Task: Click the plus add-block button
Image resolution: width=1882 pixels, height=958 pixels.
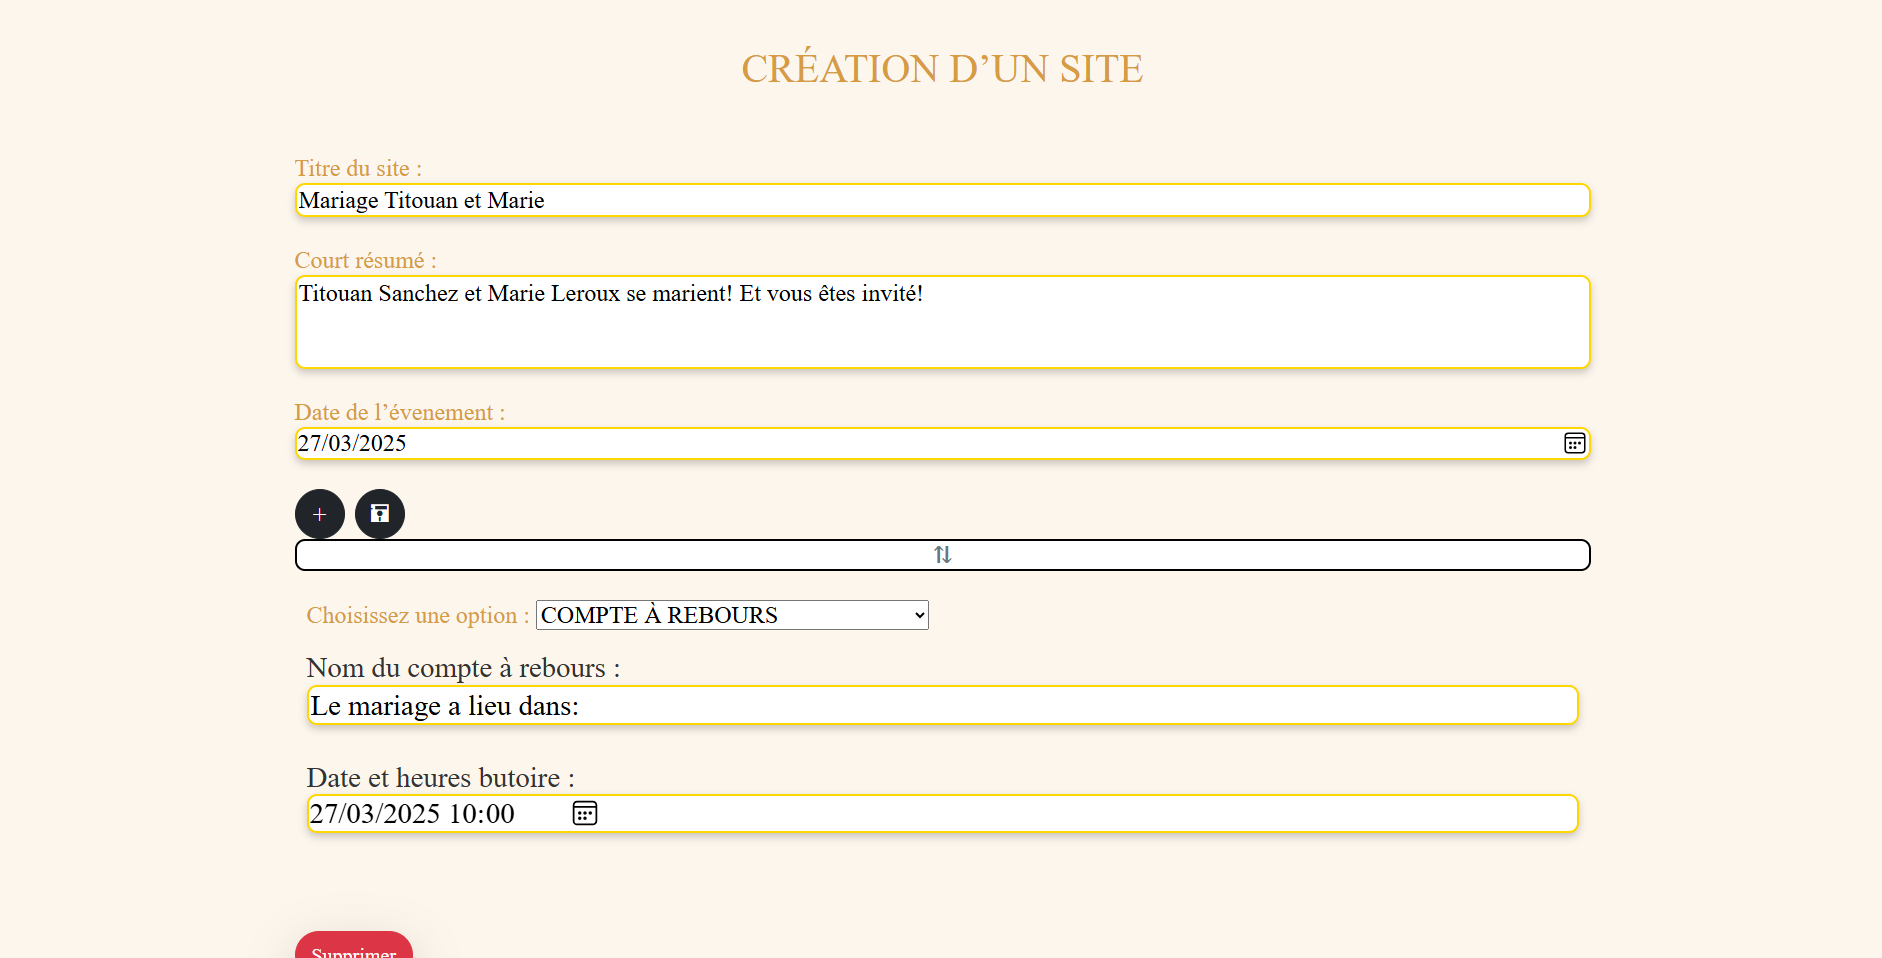Action: click(x=320, y=514)
